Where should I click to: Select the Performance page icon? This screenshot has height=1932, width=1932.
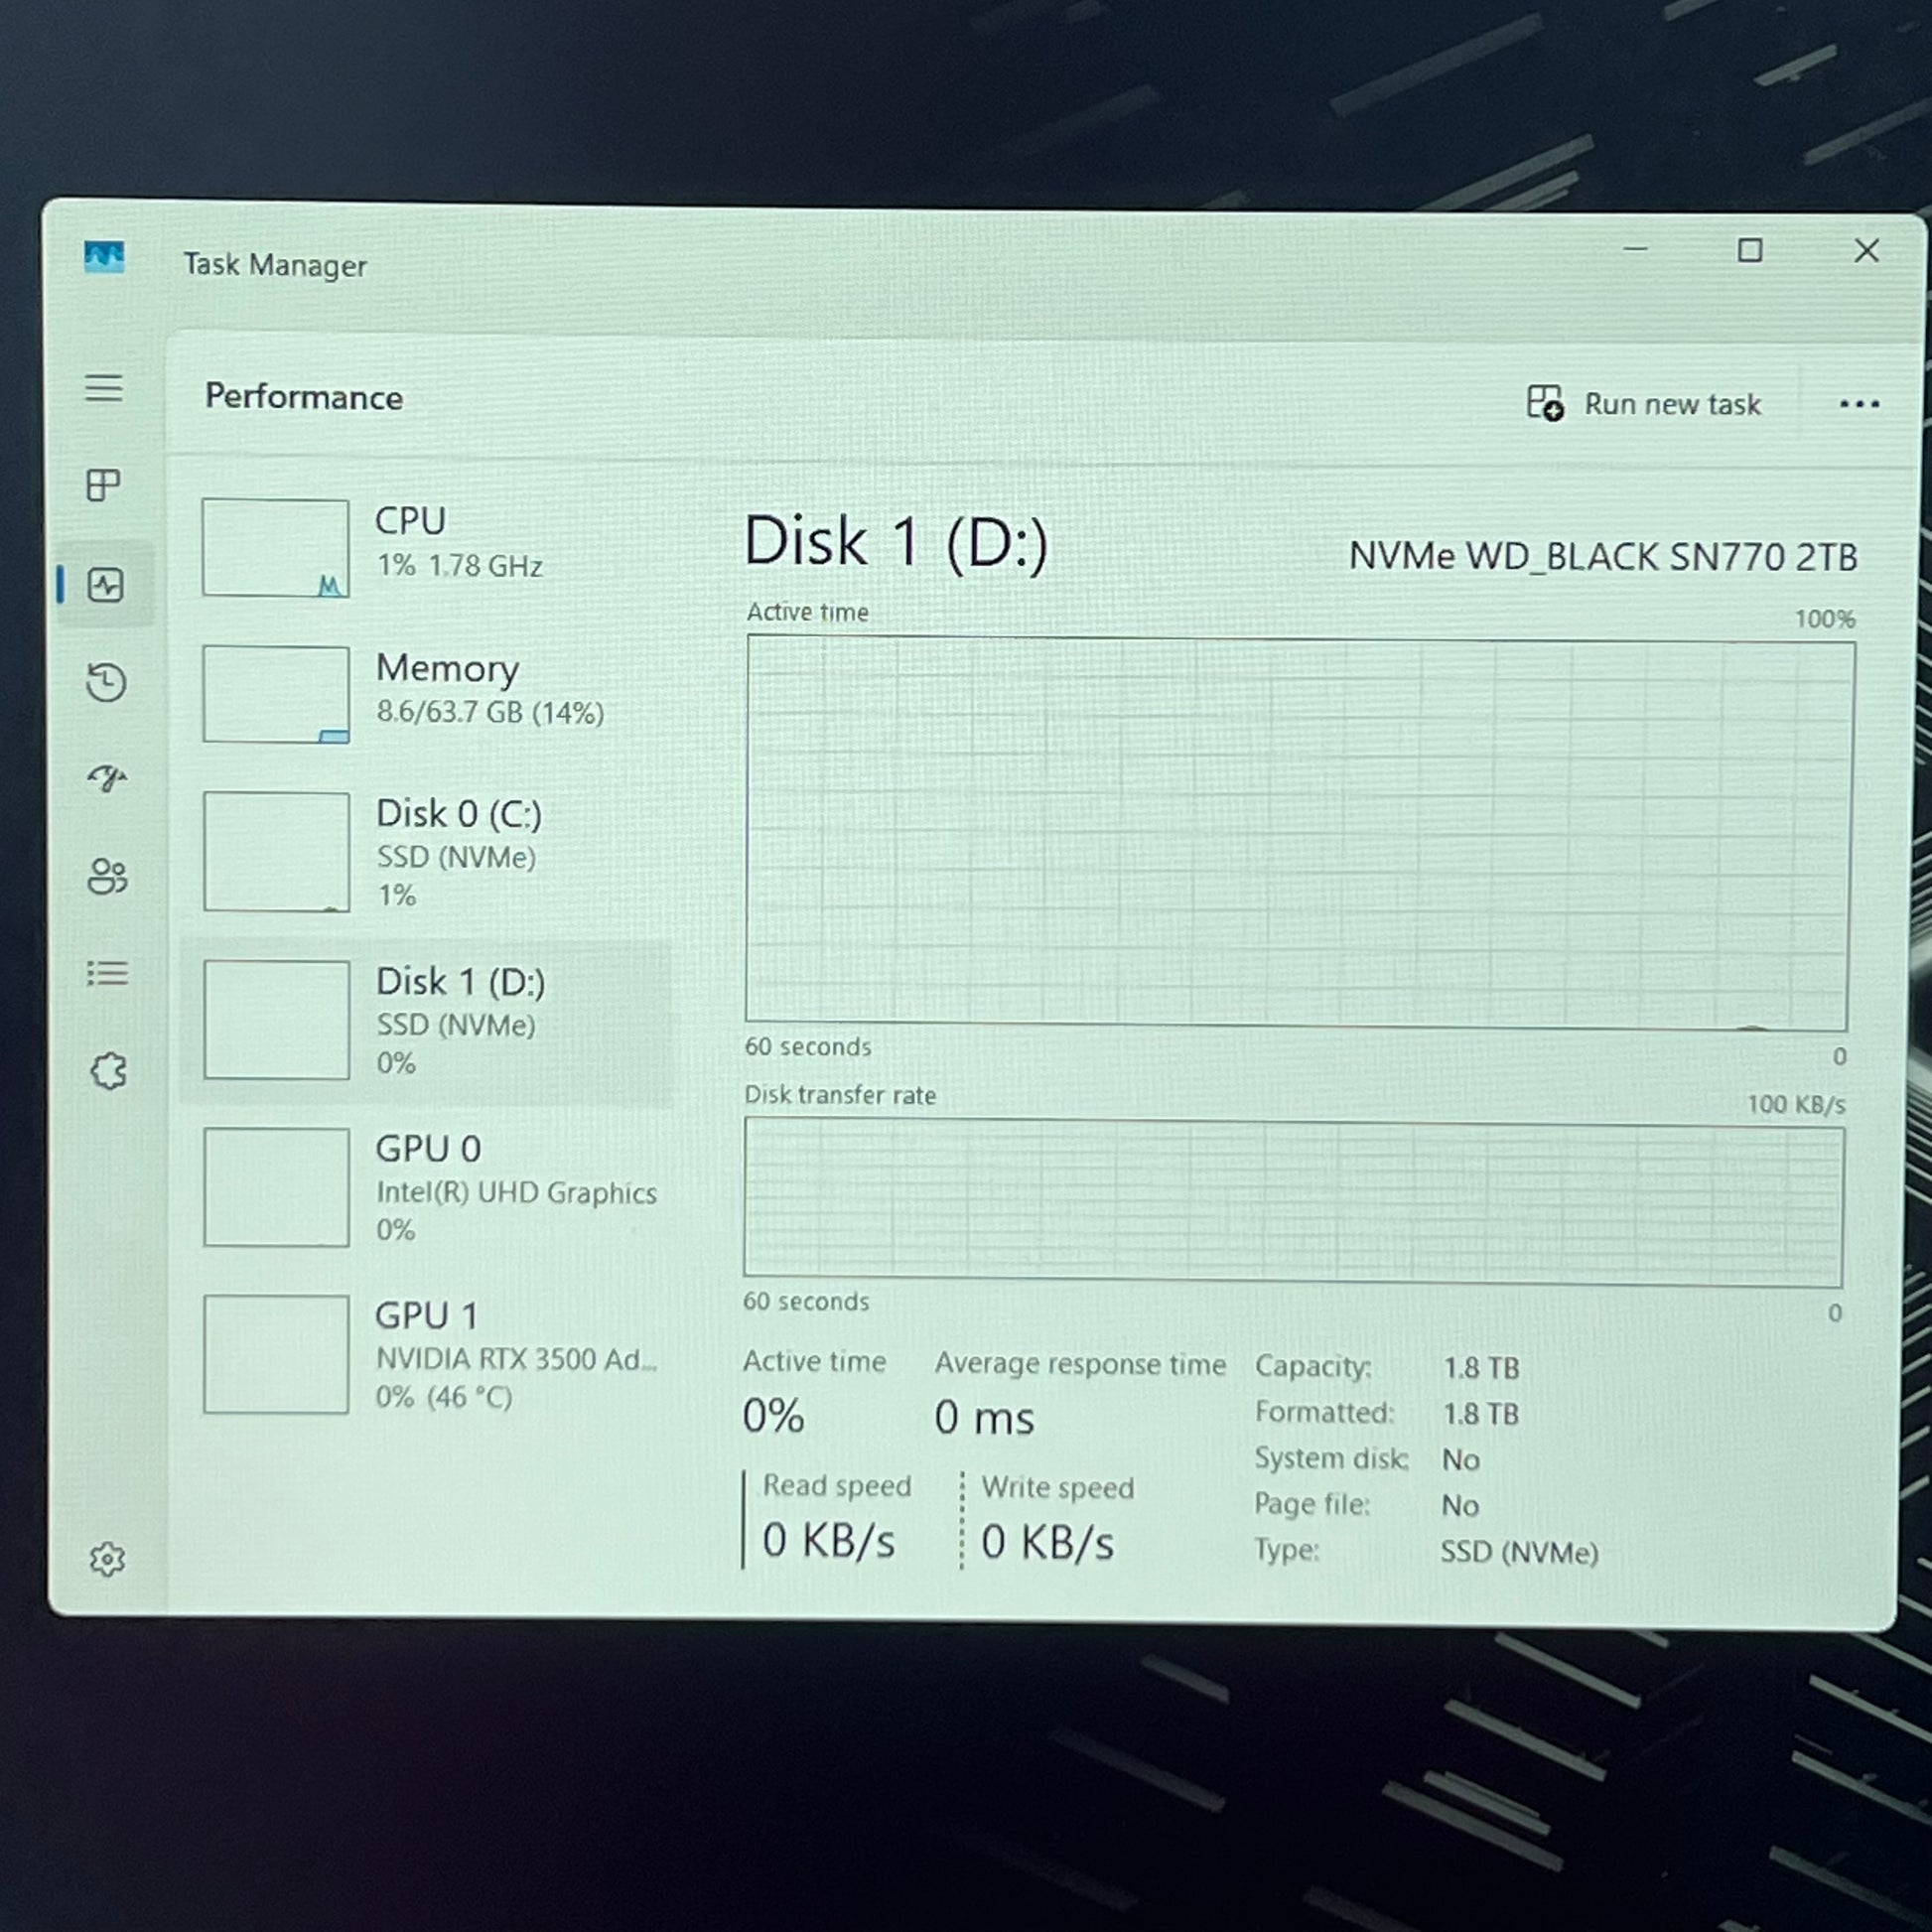[x=106, y=585]
